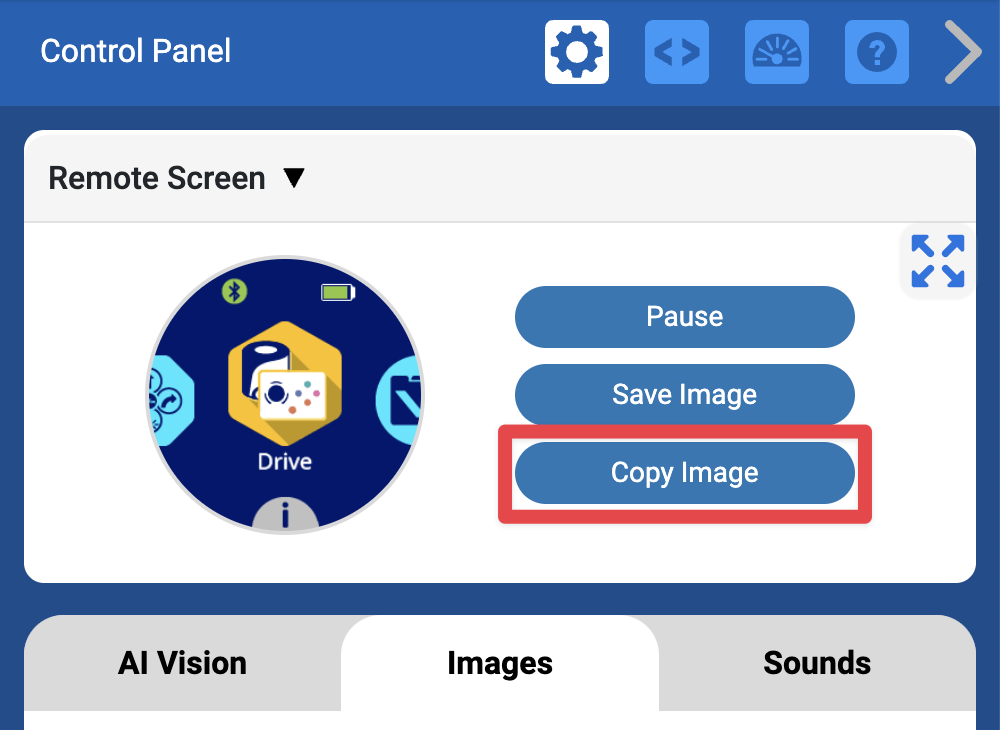Click the help question mark icon
This screenshot has width=1000, height=730.
[x=877, y=52]
